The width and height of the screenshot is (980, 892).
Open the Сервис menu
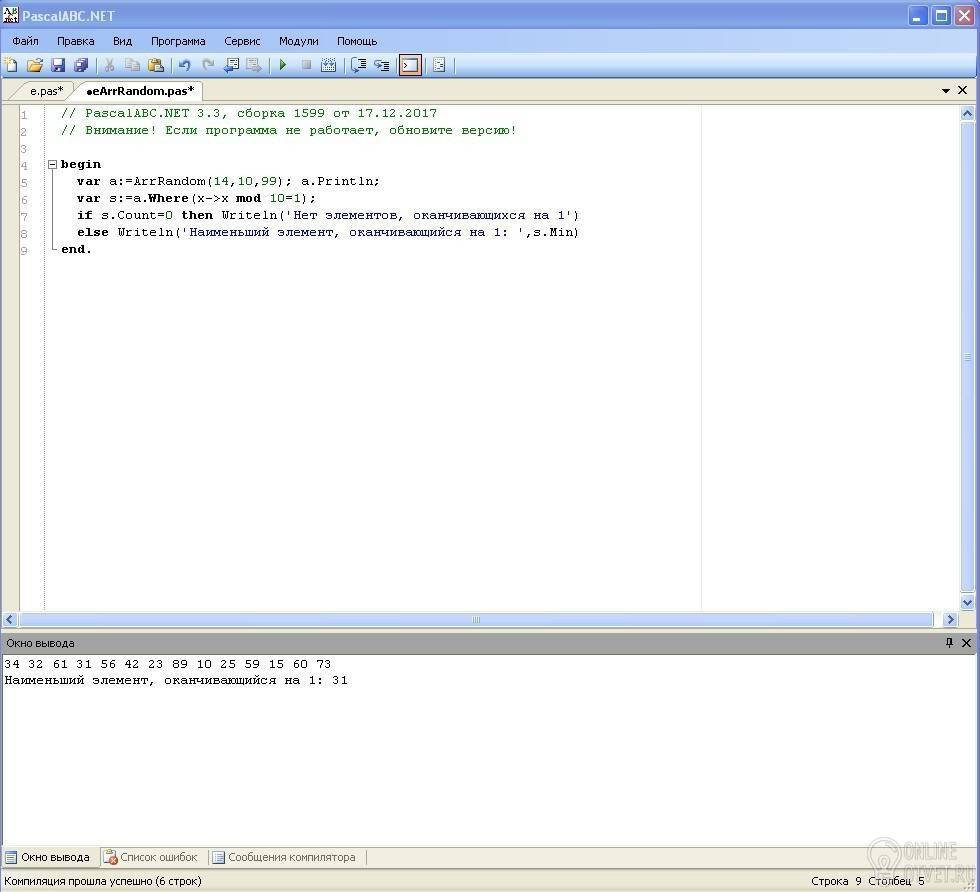click(x=242, y=41)
